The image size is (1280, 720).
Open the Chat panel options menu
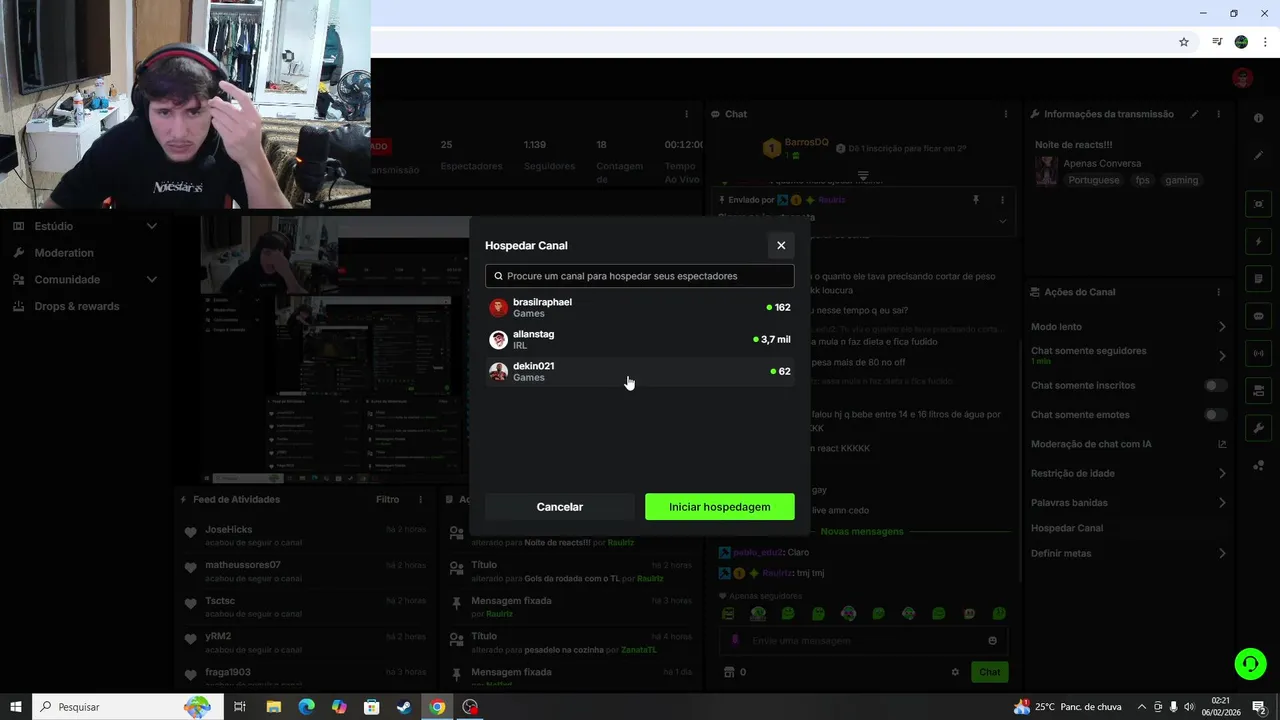coord(1005,114)
